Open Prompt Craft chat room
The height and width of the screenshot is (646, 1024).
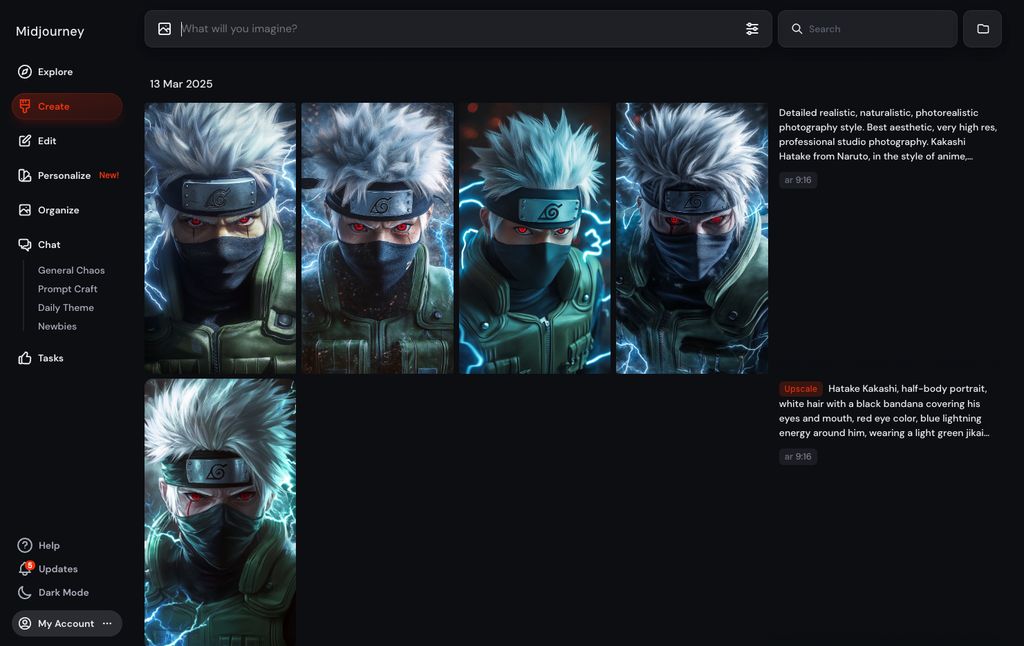[68, 289]
